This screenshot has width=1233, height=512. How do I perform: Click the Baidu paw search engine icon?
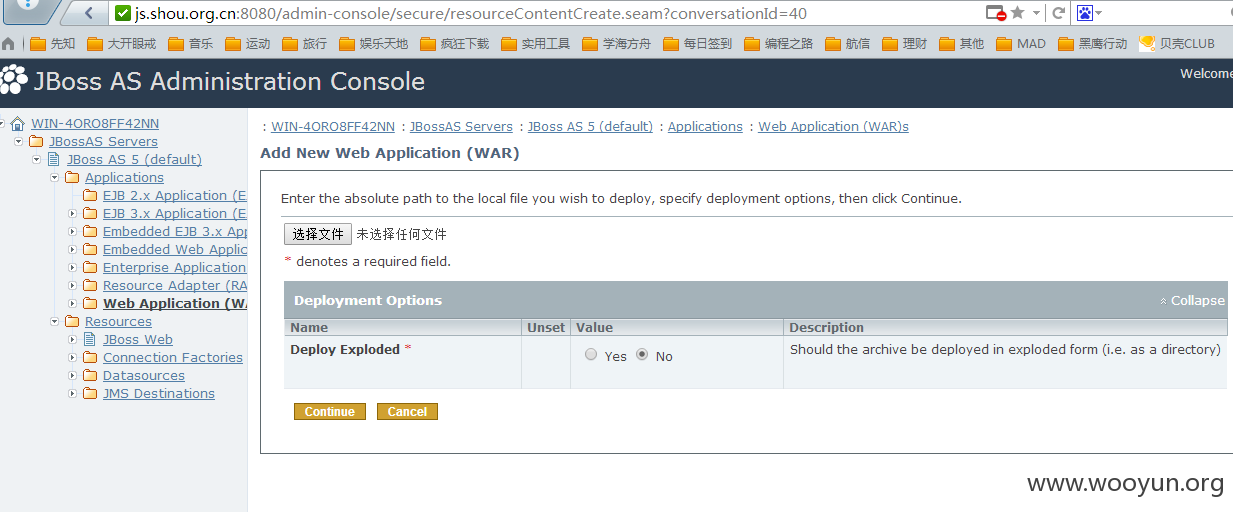[1085, 13]
